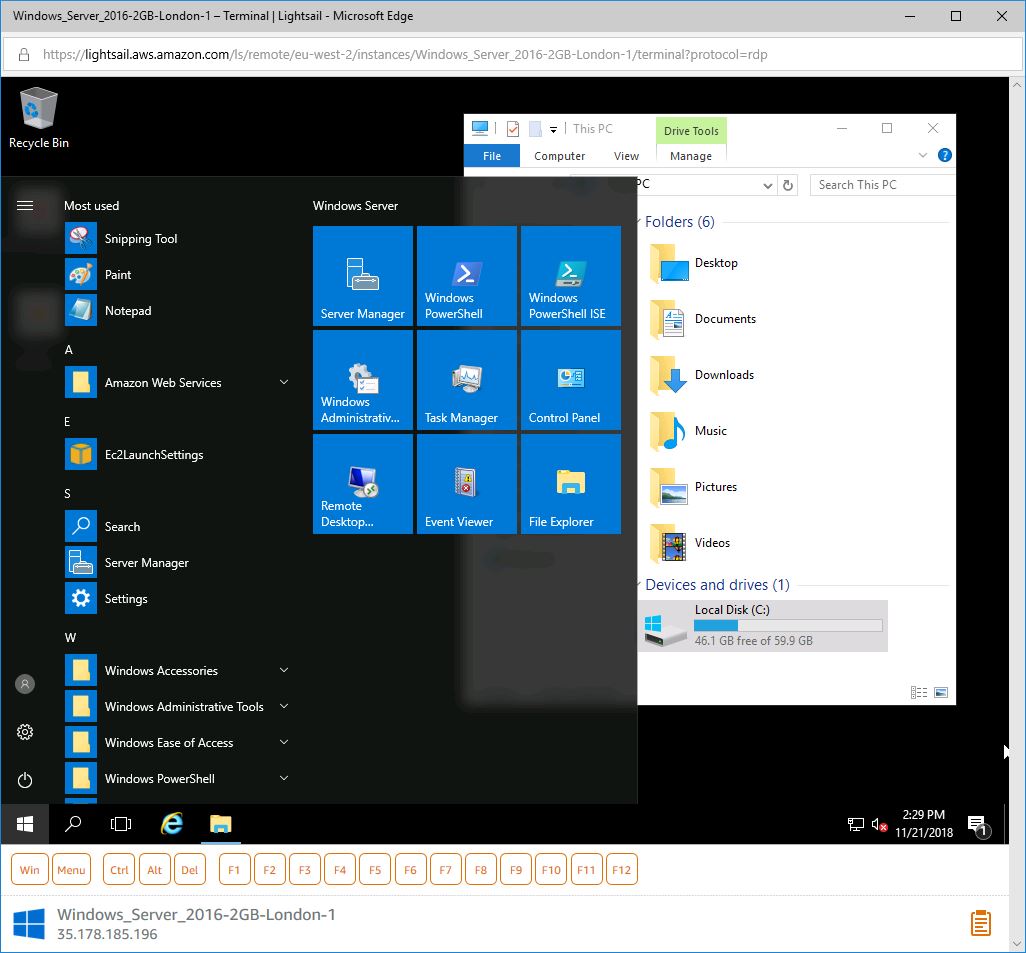Click the taskbar search magnifier
This screenshot has height=953, width=1026.
(73, 824)
